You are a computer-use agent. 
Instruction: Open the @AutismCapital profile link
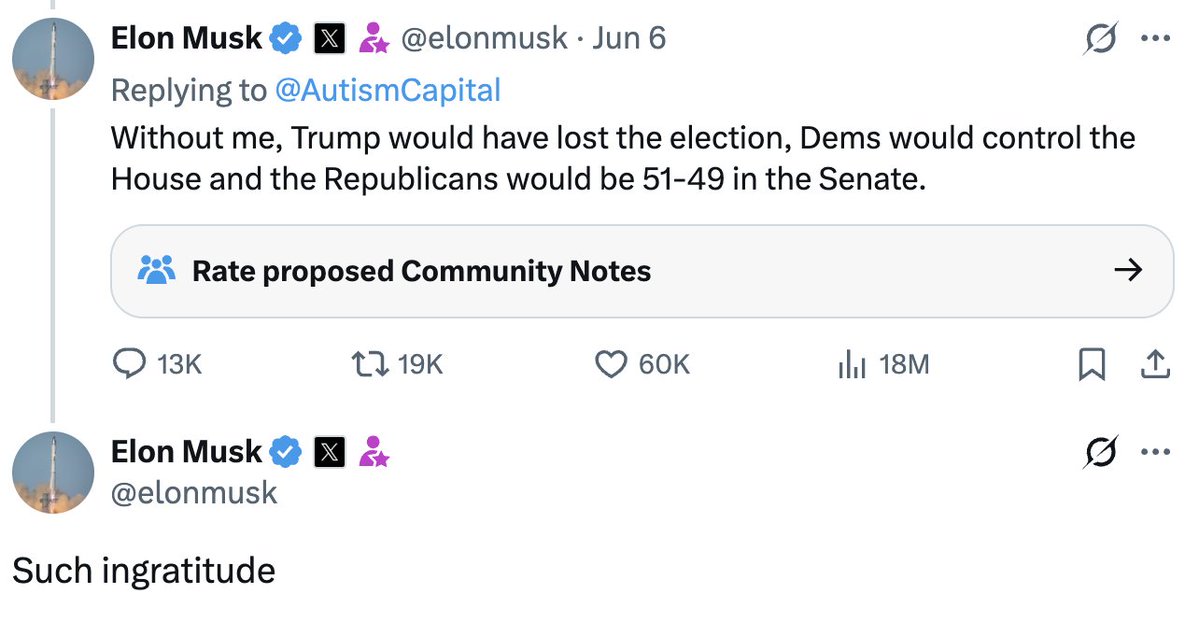point(387,90)
